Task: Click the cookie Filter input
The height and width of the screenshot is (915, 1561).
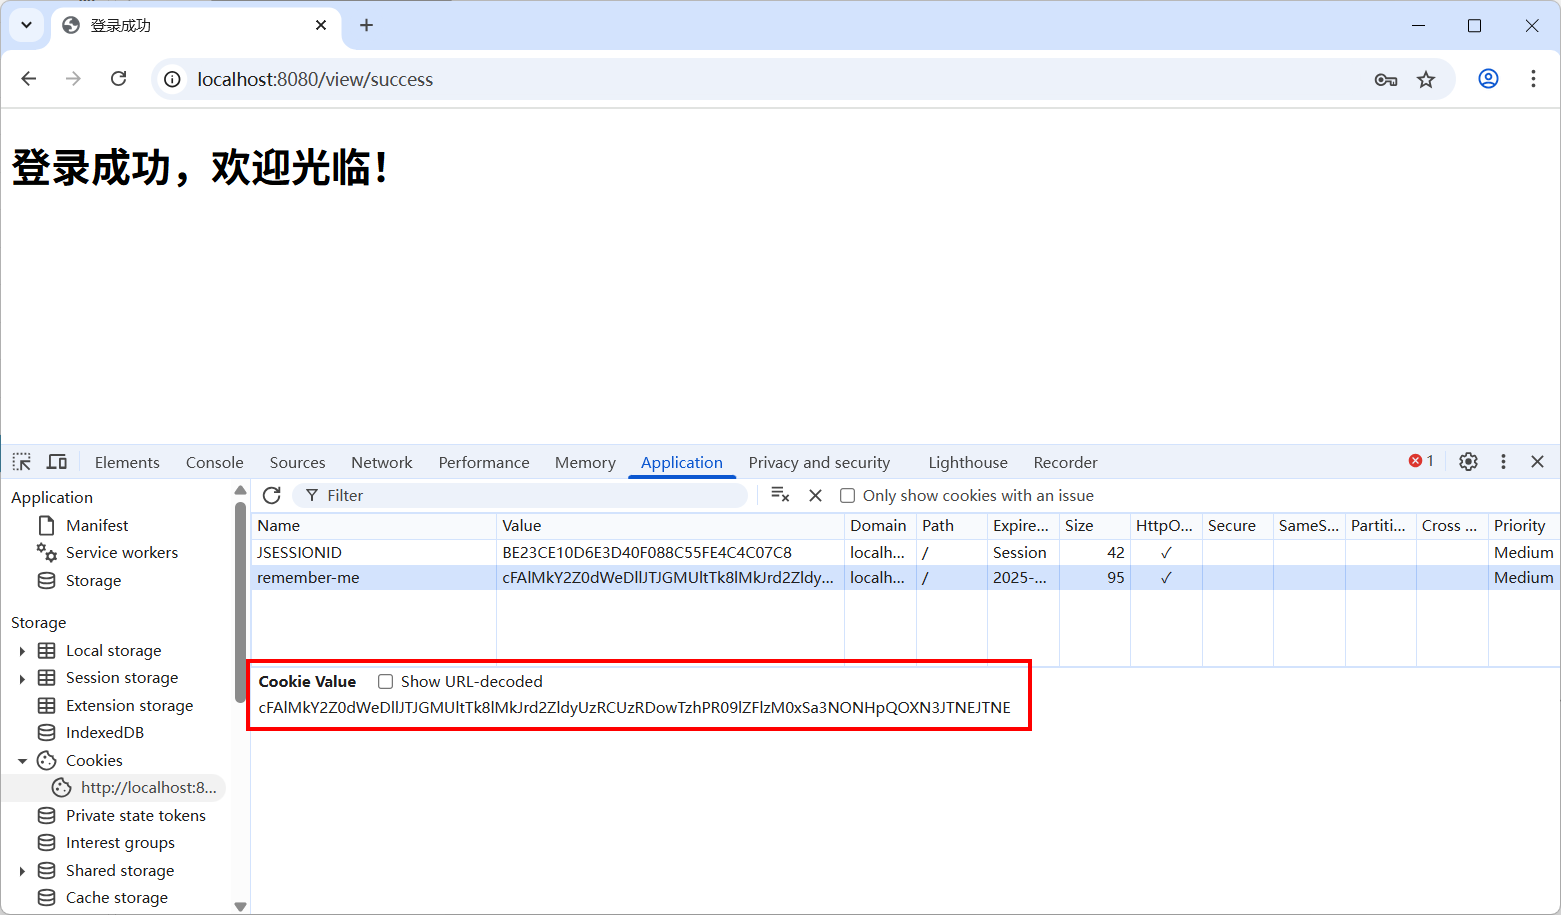Action: coord(520,496)
